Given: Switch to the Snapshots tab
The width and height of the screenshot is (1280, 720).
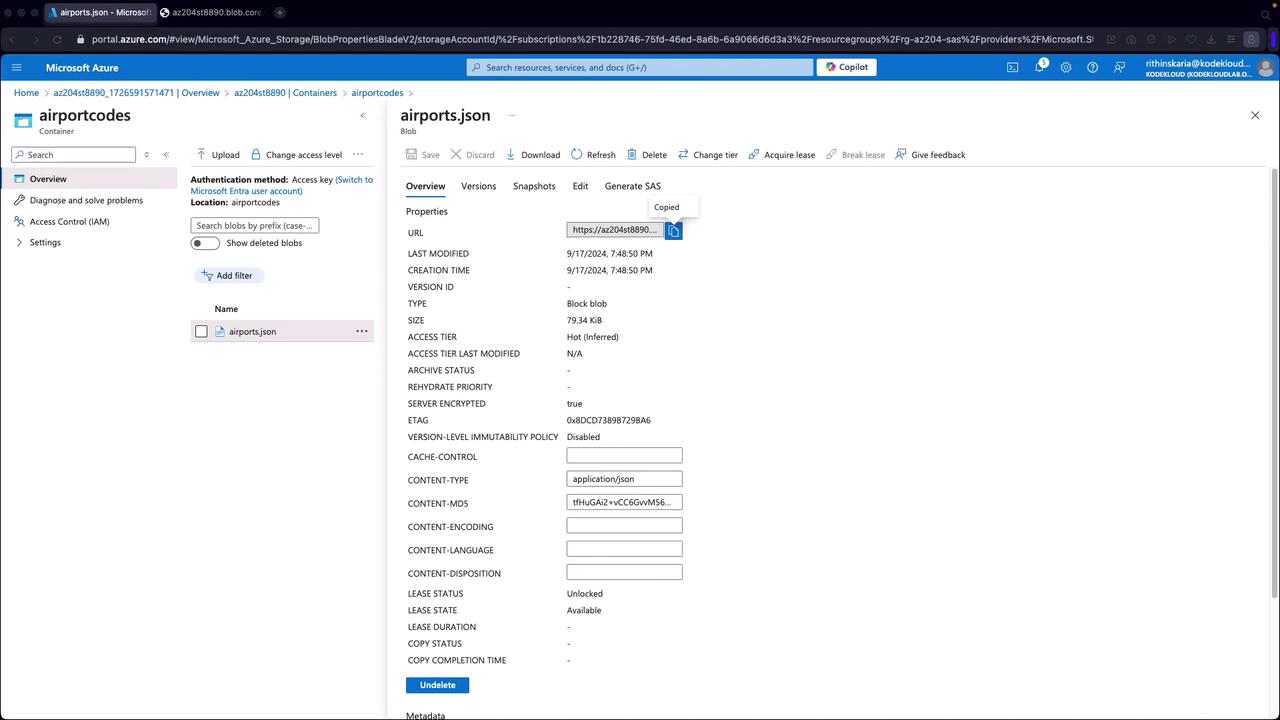Looking at the screenshot, I should point(534,186).
